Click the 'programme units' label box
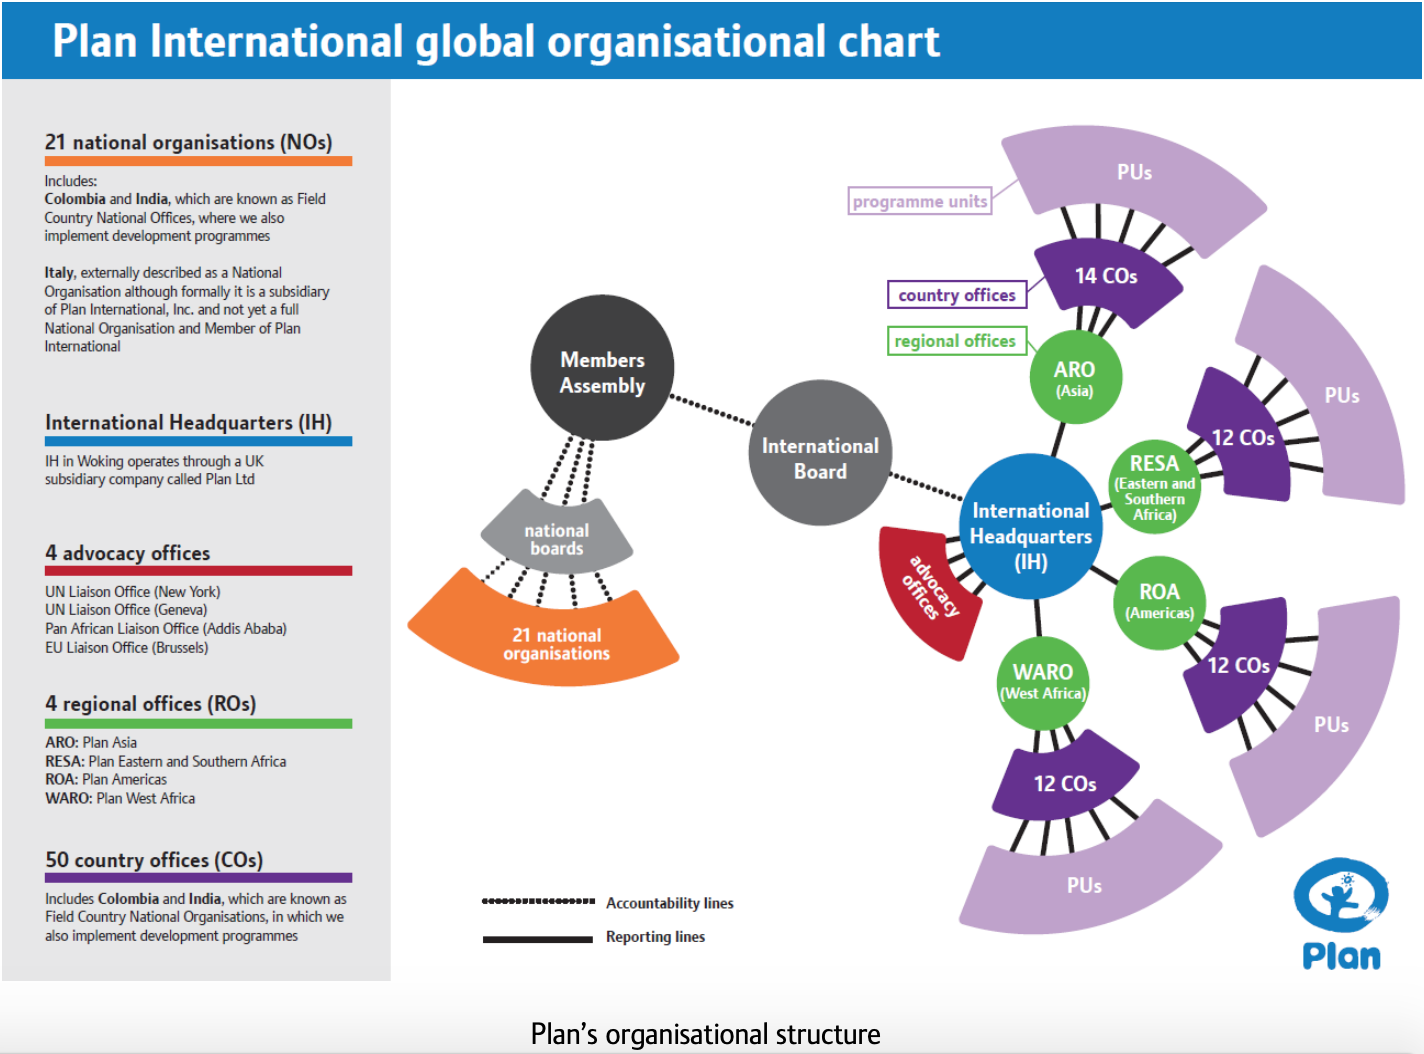 pyautogui.click(x=920, y=201)
